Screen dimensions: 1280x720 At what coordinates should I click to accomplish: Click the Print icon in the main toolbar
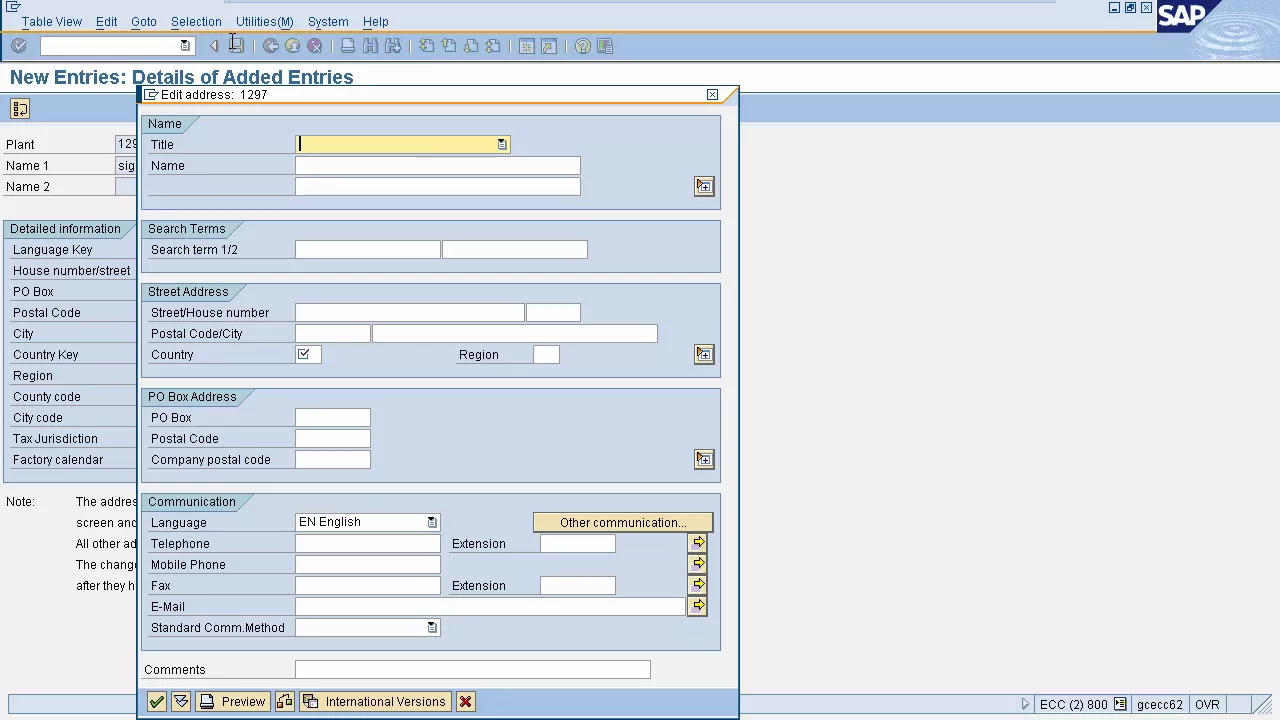(348, 46)
